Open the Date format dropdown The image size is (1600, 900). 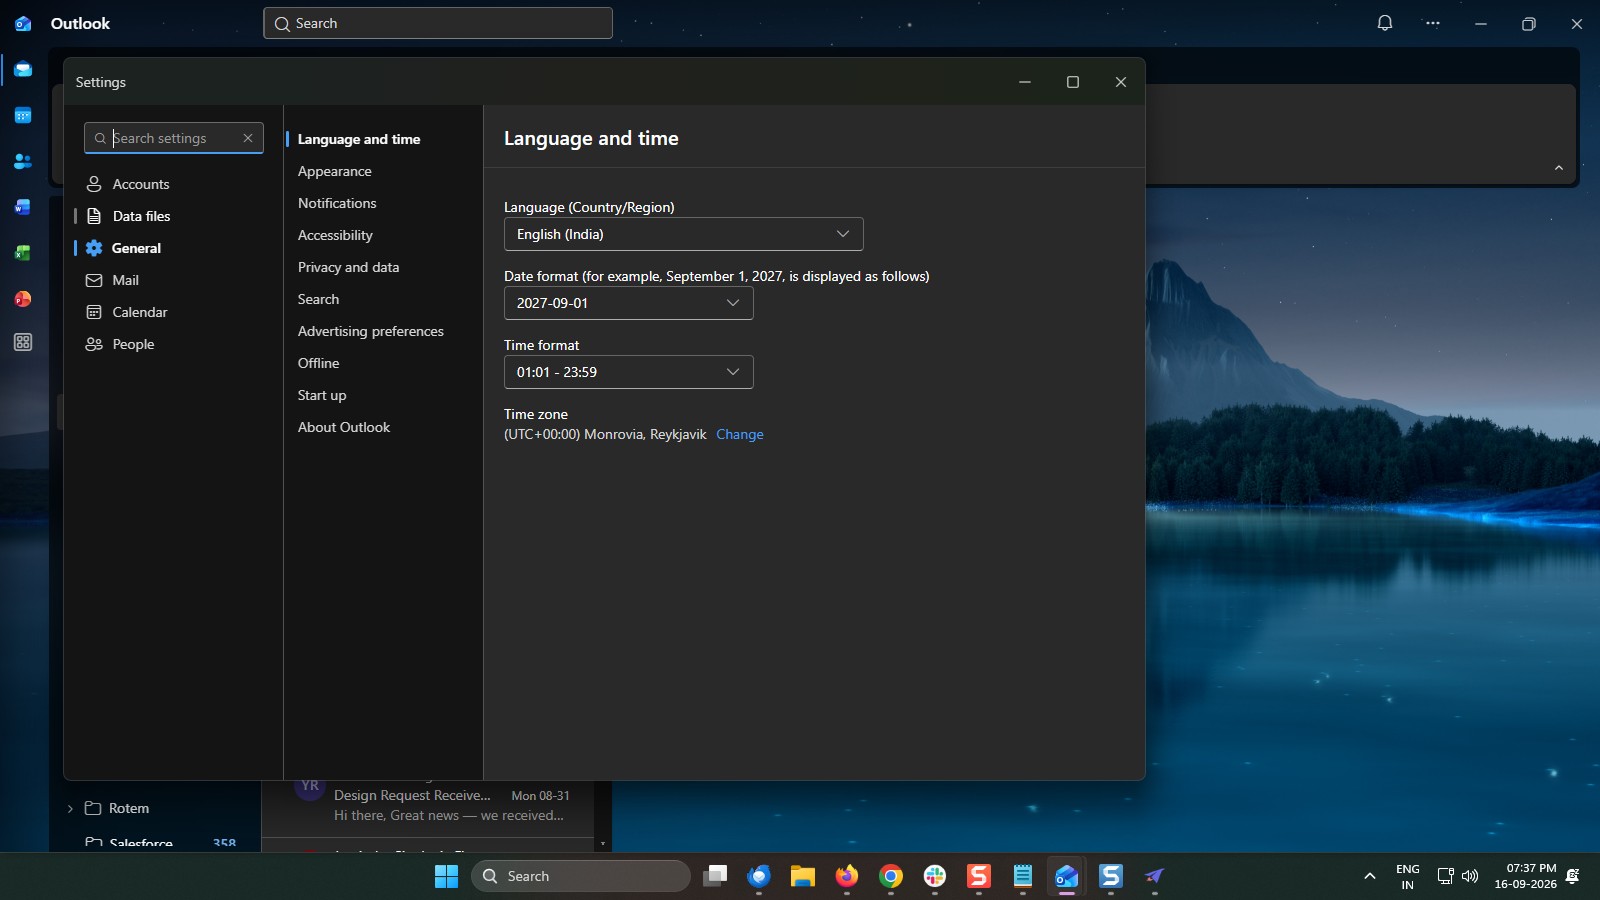[628, 303]
